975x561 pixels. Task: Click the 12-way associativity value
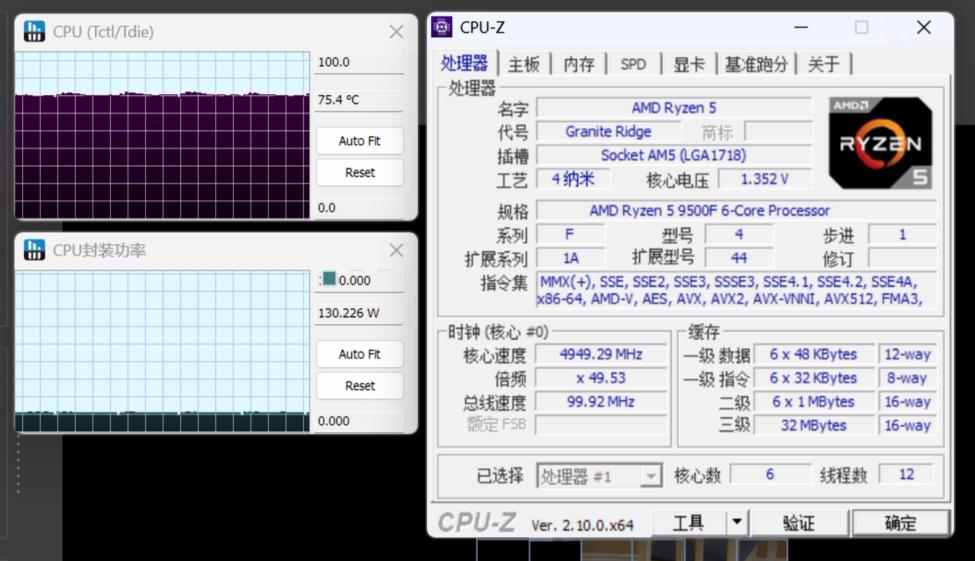[x=907, y=355]
